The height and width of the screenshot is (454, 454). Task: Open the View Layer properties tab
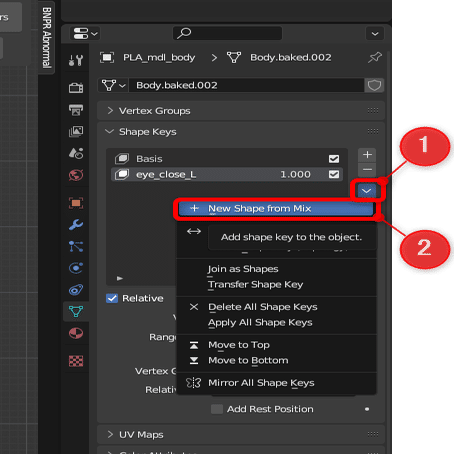76,131
